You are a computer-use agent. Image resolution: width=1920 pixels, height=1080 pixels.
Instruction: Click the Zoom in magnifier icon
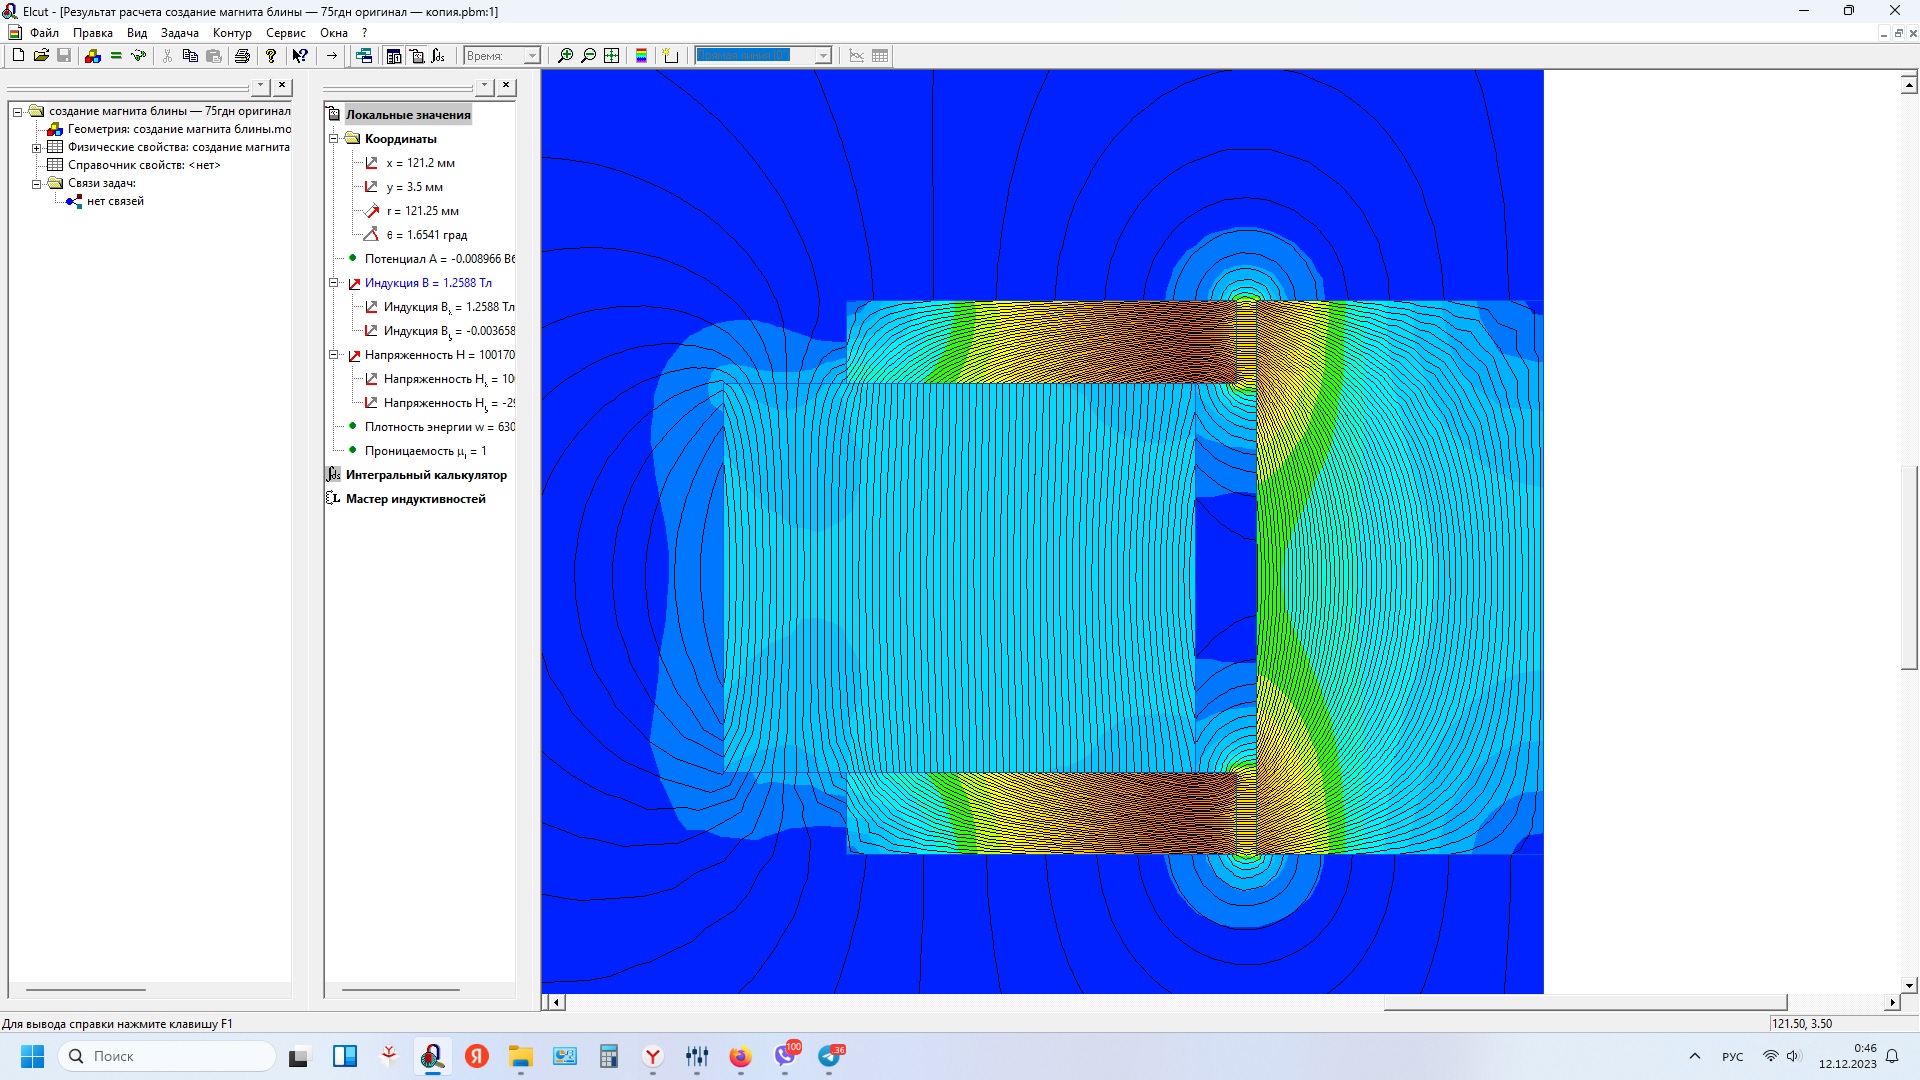[x=565, y=56]
